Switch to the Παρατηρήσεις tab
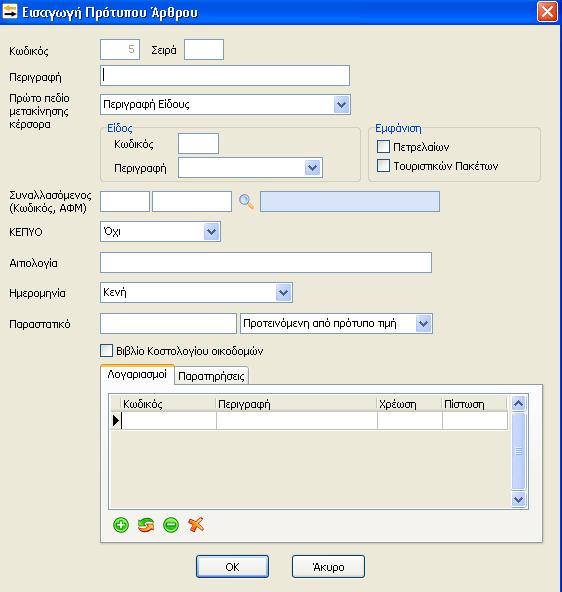 pos(211,376)
